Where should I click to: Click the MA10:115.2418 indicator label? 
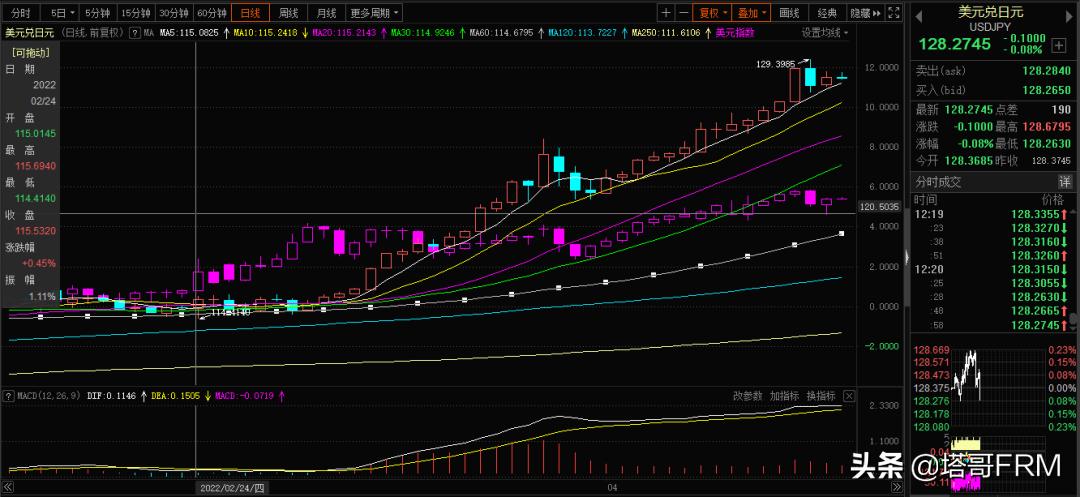[x=265, y=32]
